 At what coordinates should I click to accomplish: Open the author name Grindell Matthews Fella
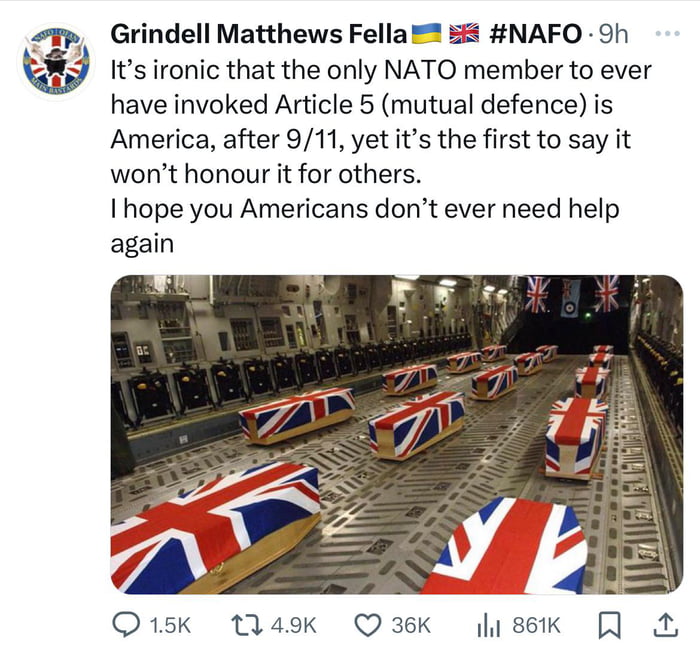coord(258,33)
